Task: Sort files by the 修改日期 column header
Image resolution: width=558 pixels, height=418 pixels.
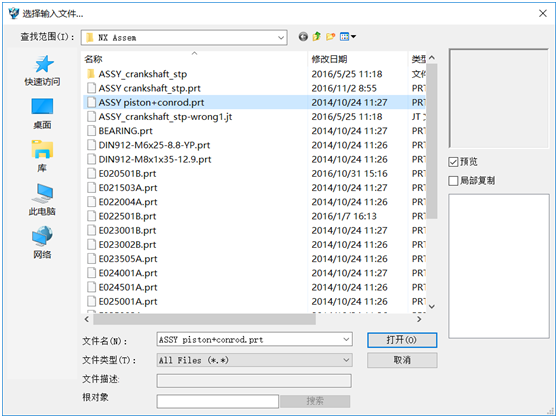Action: (357, 59)
